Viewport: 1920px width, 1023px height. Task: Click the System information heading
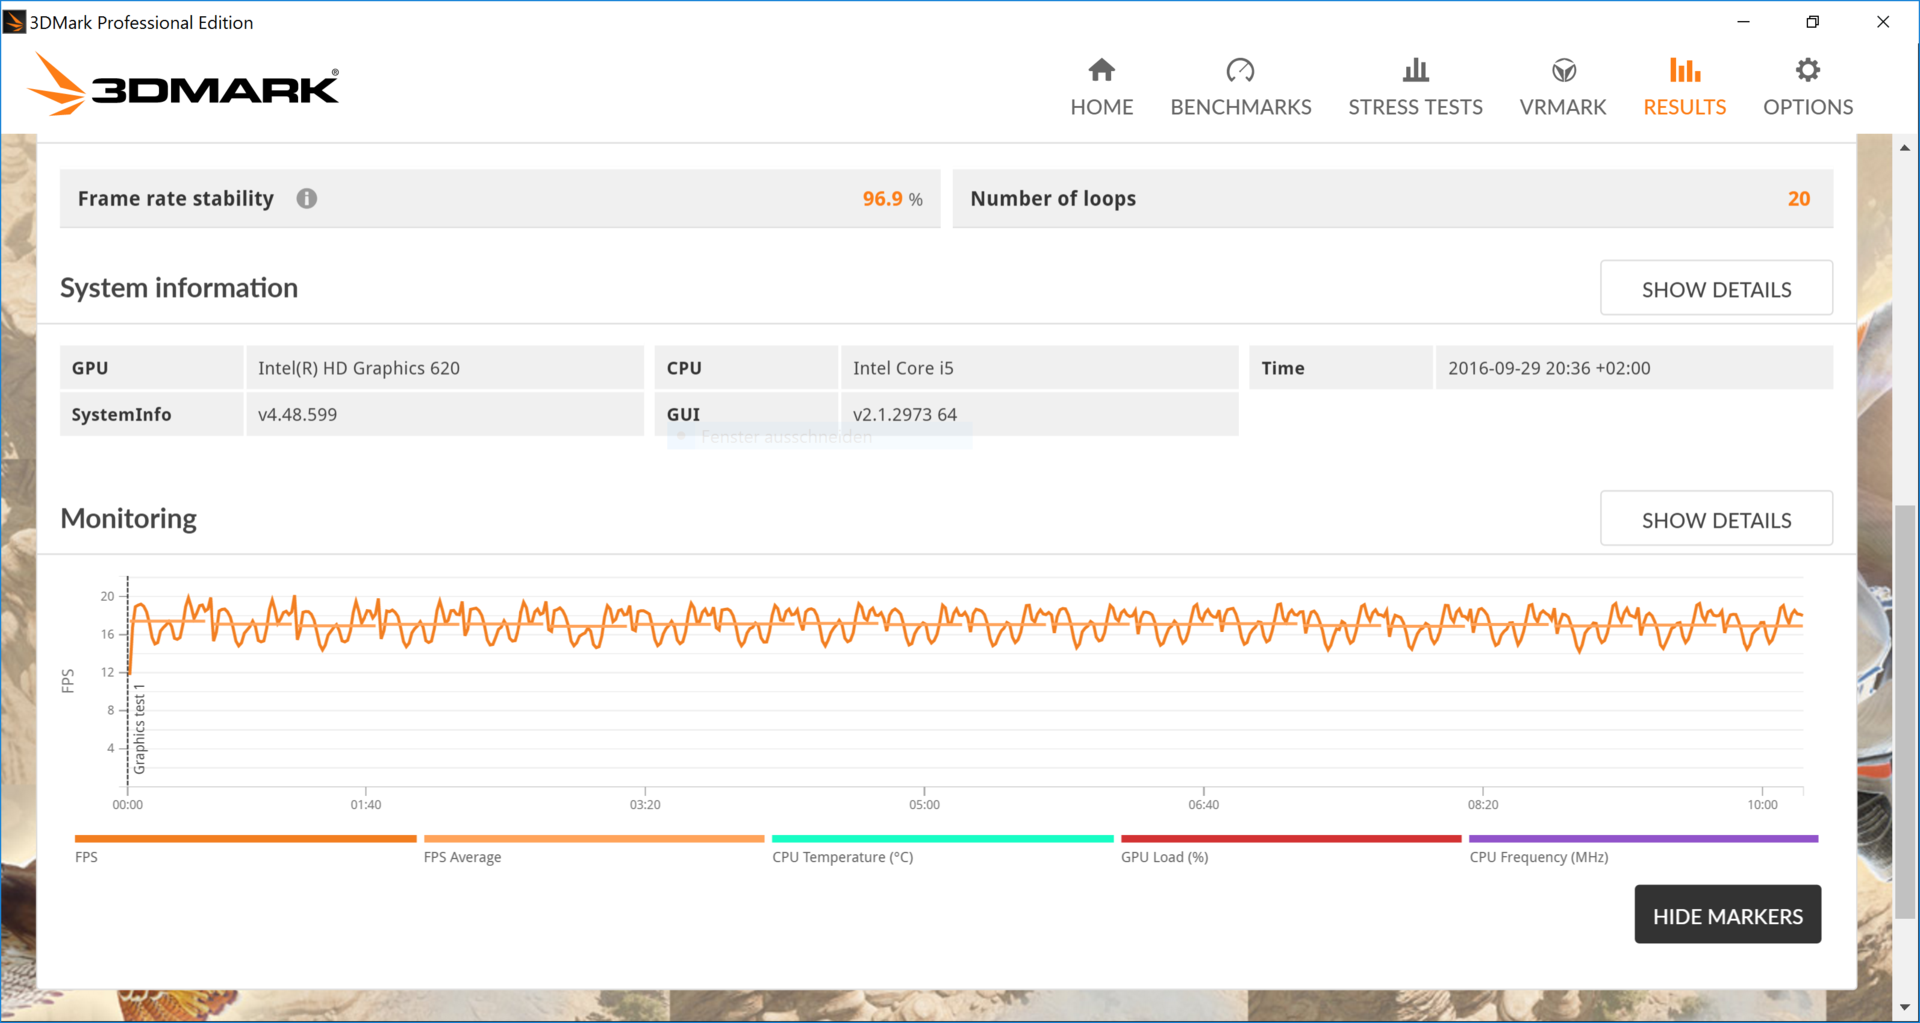point(179,288)
